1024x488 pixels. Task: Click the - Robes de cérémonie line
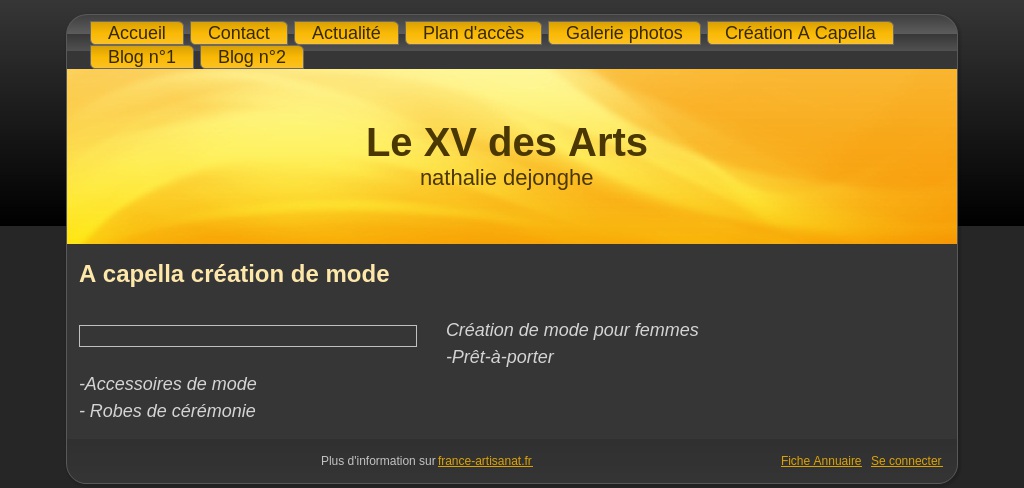tap(167, 411)
